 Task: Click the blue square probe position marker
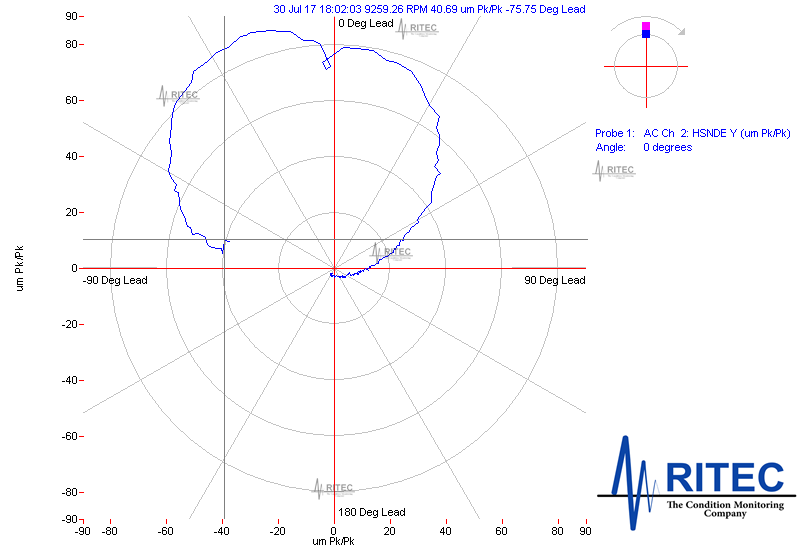pos(646,34)
